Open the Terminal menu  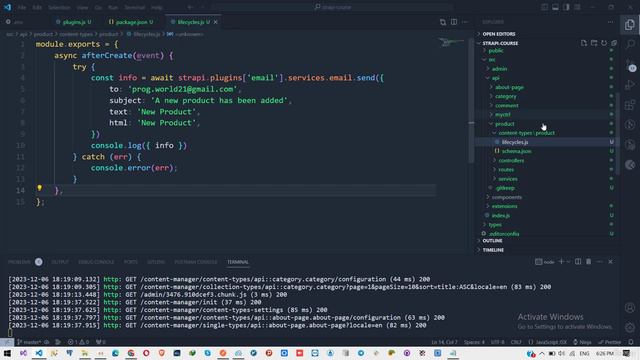tap(134, 7)
